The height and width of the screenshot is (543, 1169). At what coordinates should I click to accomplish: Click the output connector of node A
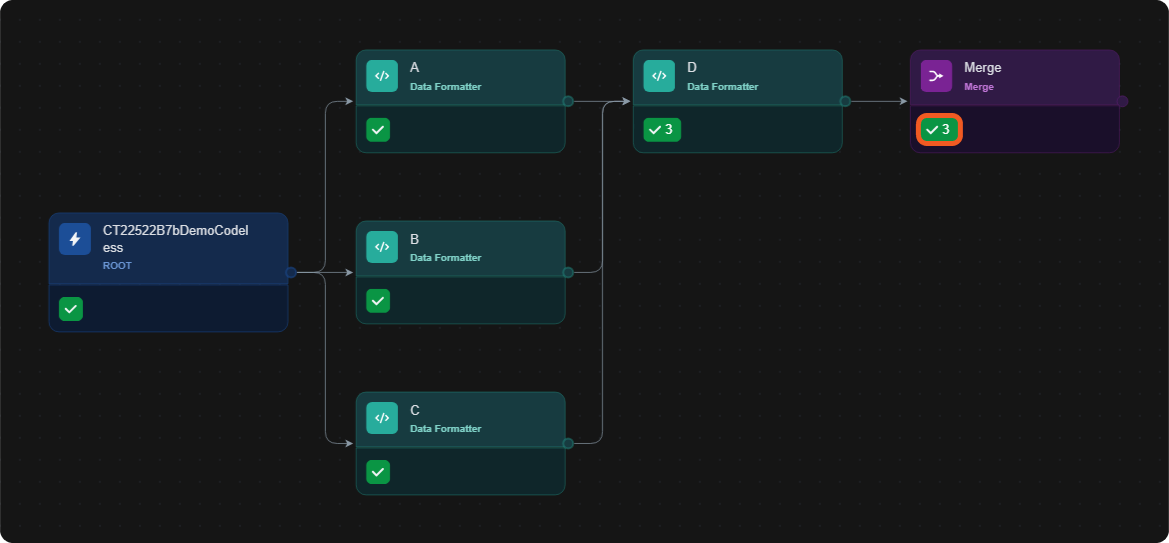[x=568, y=101]
